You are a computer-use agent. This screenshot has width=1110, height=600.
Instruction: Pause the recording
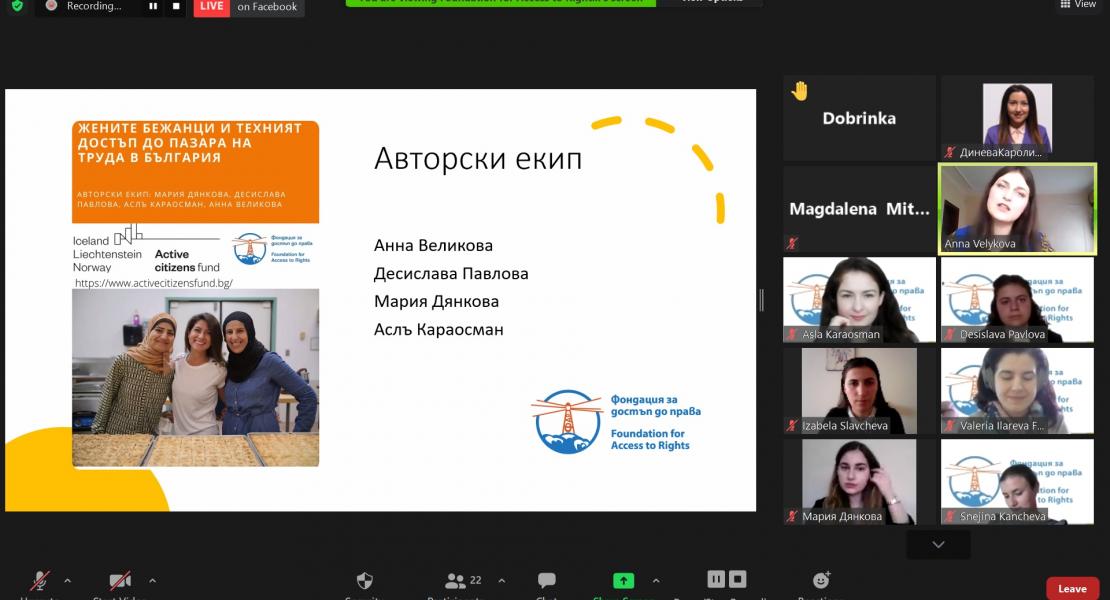(152, 6)
